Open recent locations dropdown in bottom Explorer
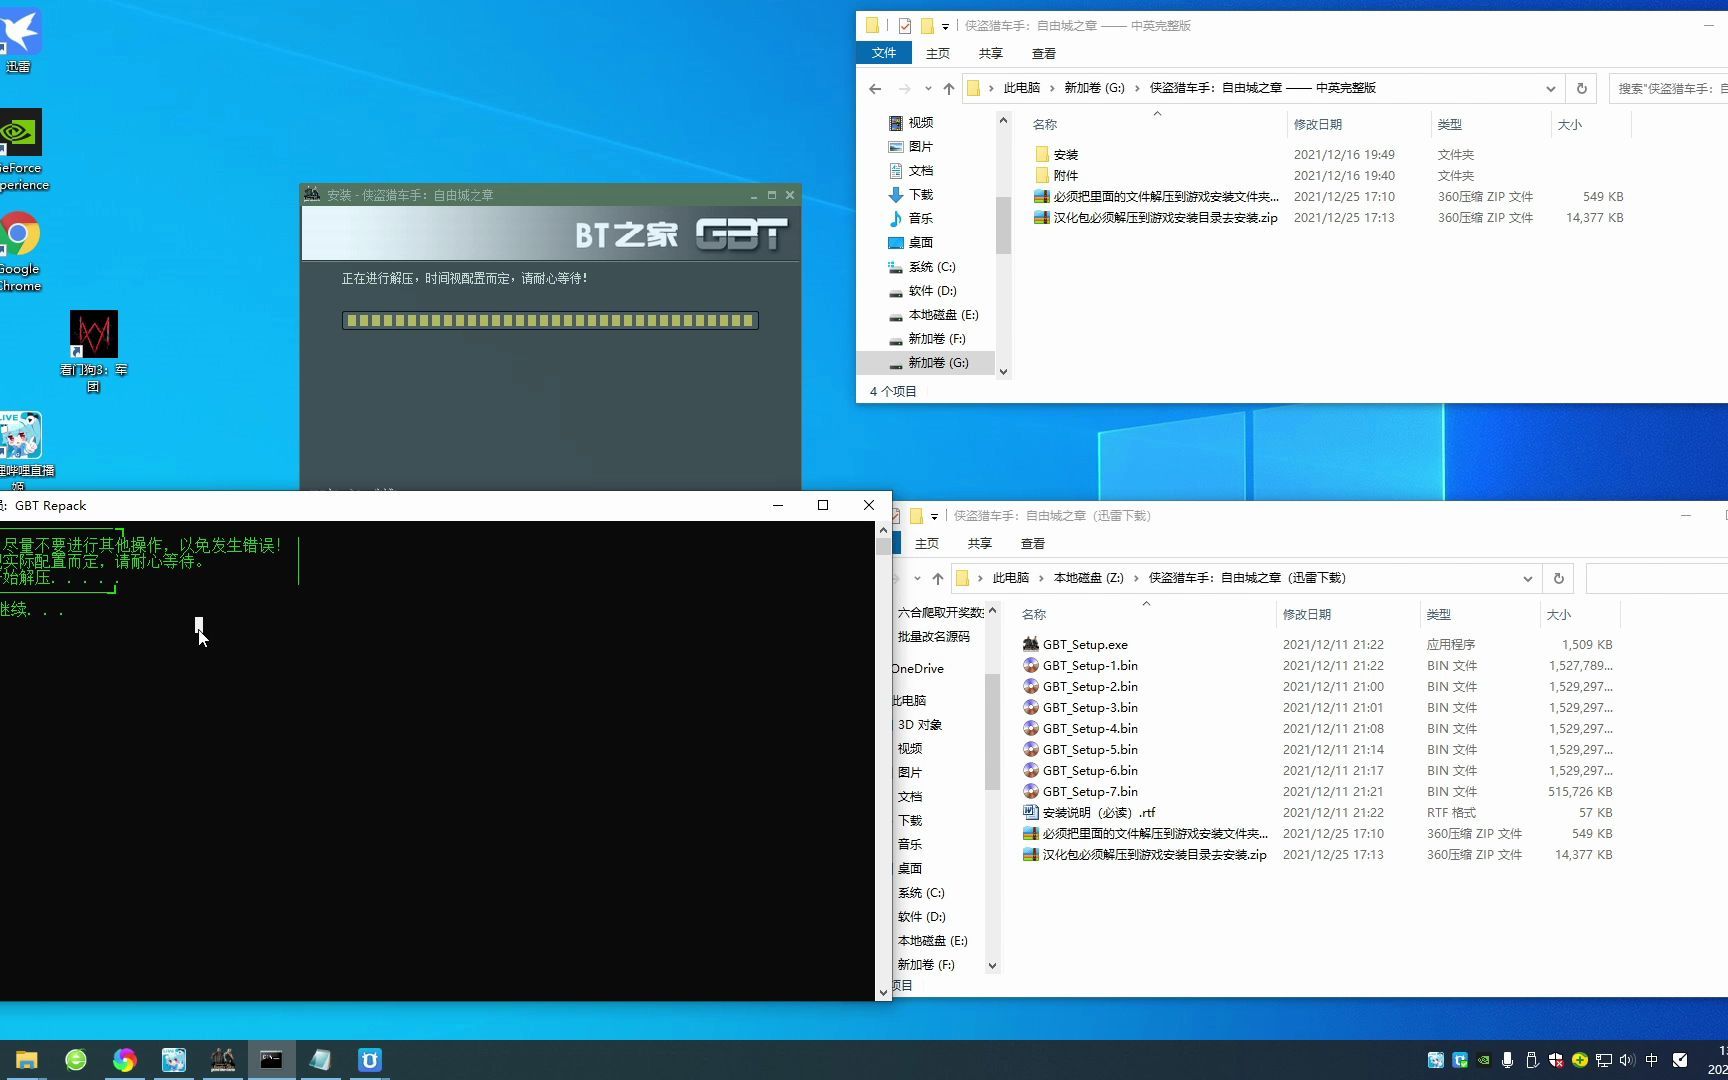1728x1080 pixels. click(x=917, y=579)
